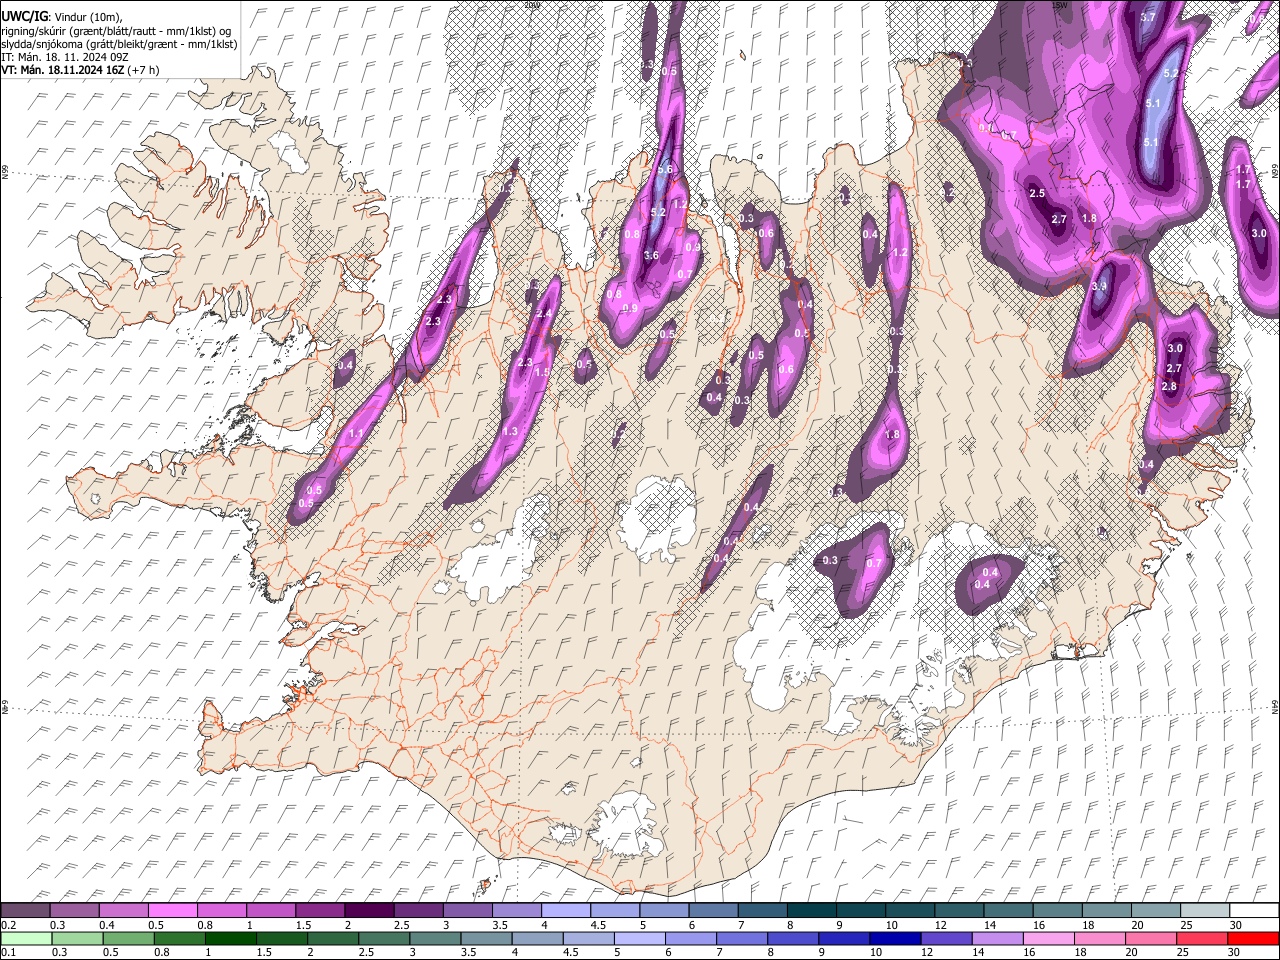Viewport: 1280px width, 960px height.
Task: Click the '3.5' label under the top snow legend
Action: tap(500, 925)
